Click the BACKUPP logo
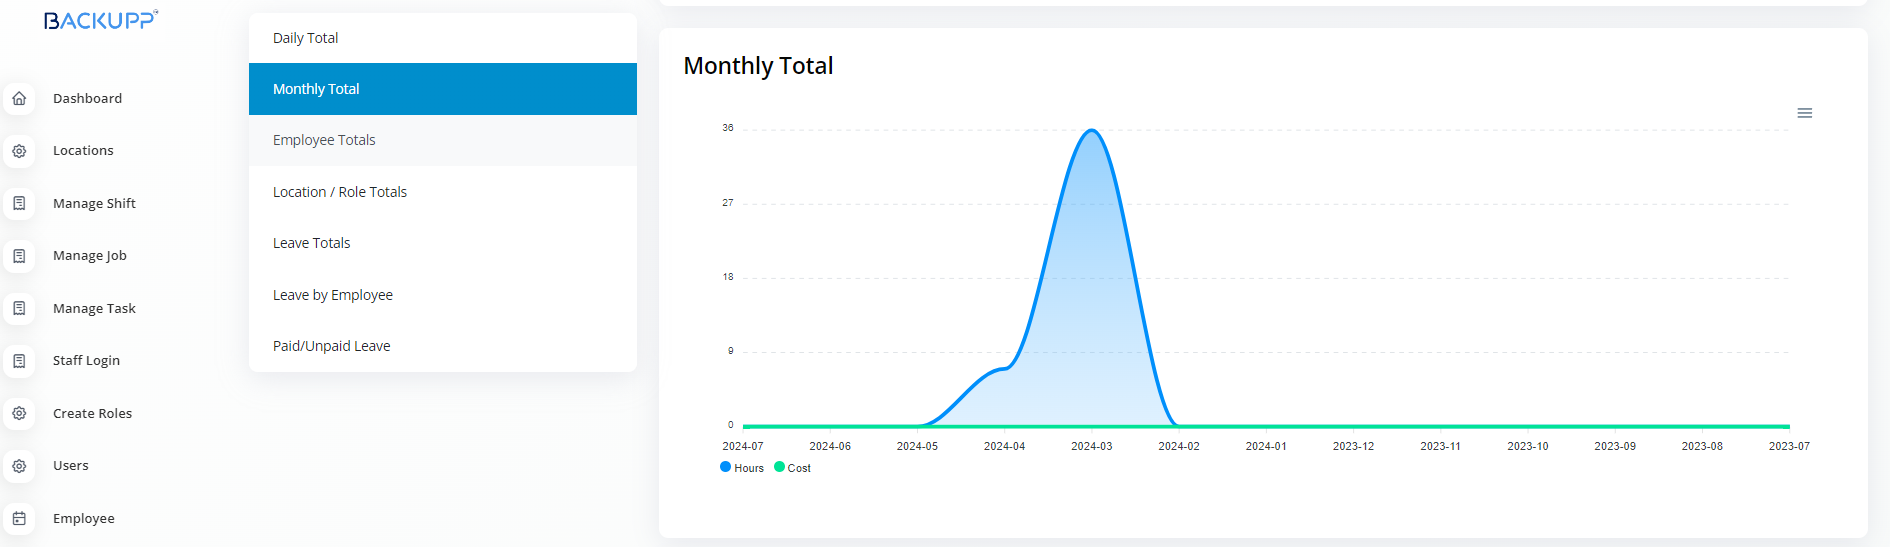Viewport: 1890px width, 547px height. tap(100, 20)
